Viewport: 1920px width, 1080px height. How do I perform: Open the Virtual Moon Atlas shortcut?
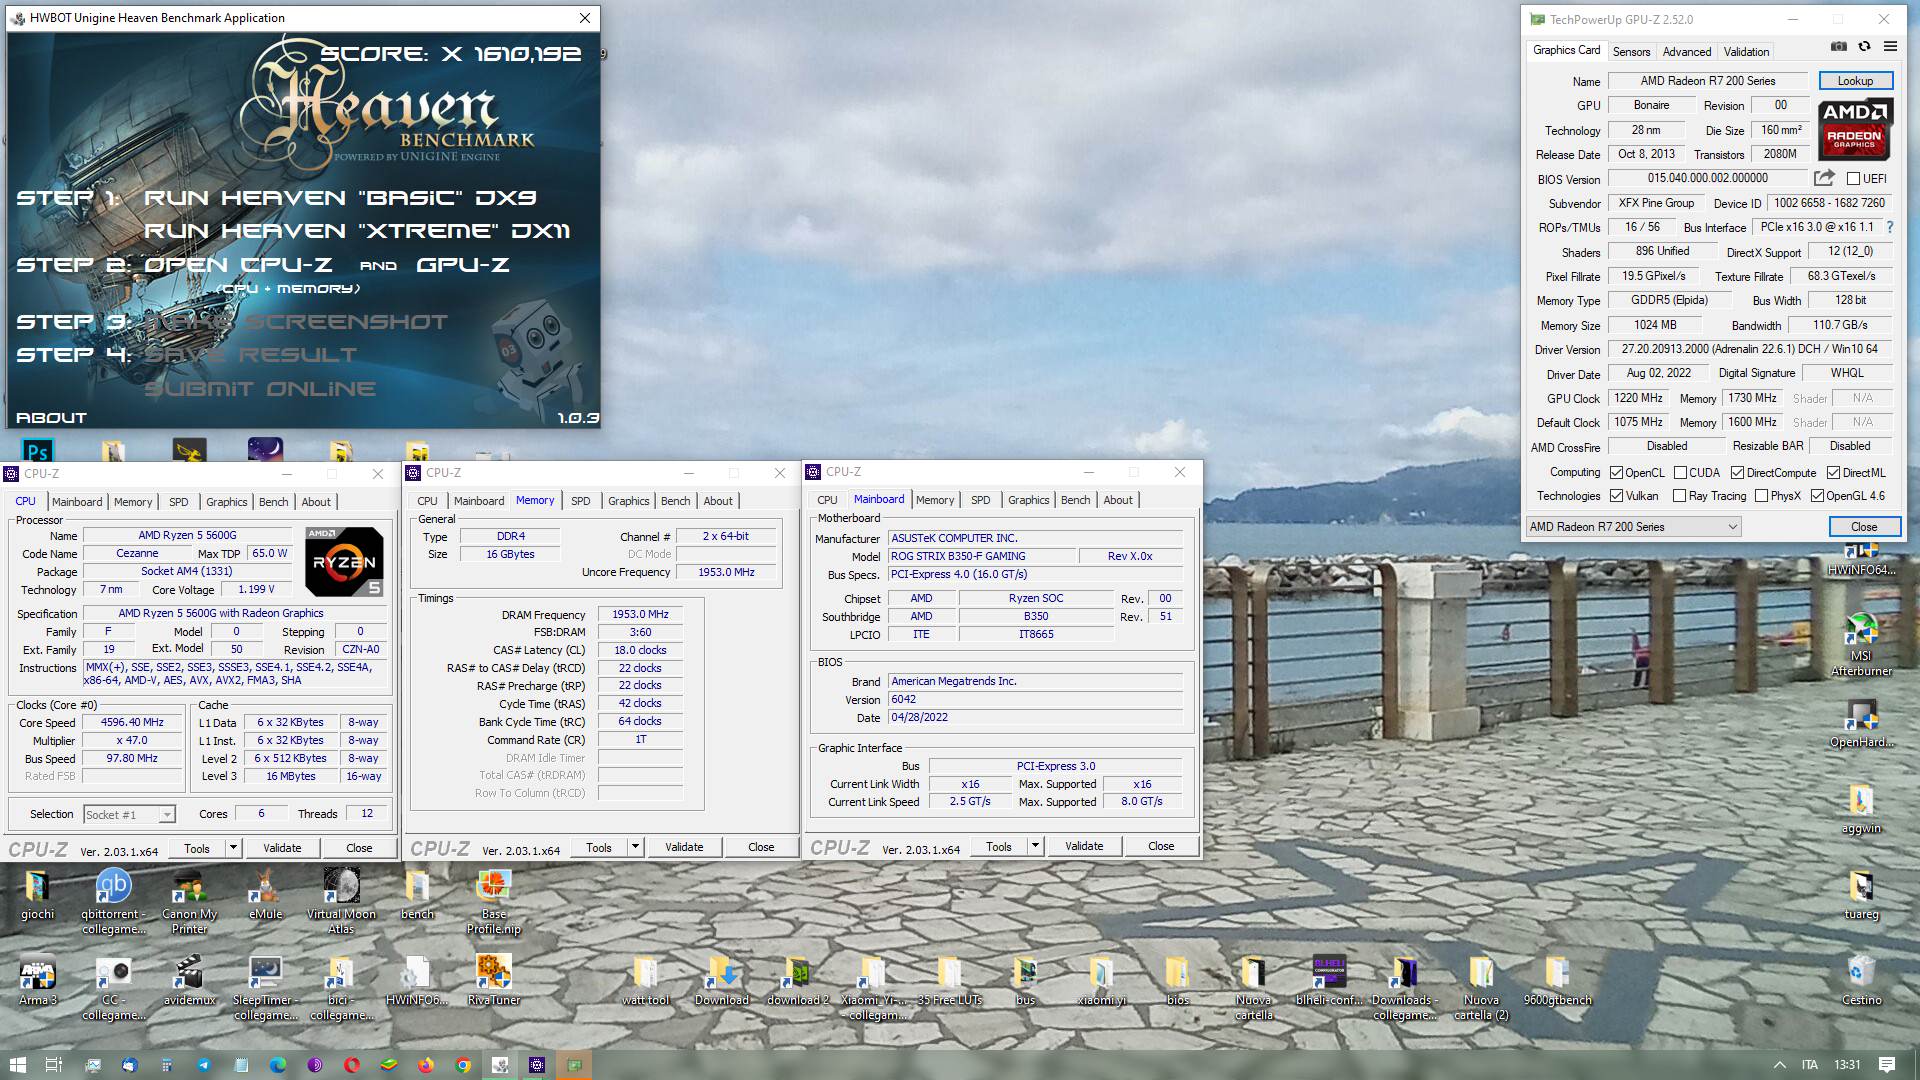[x=341, y=901]
